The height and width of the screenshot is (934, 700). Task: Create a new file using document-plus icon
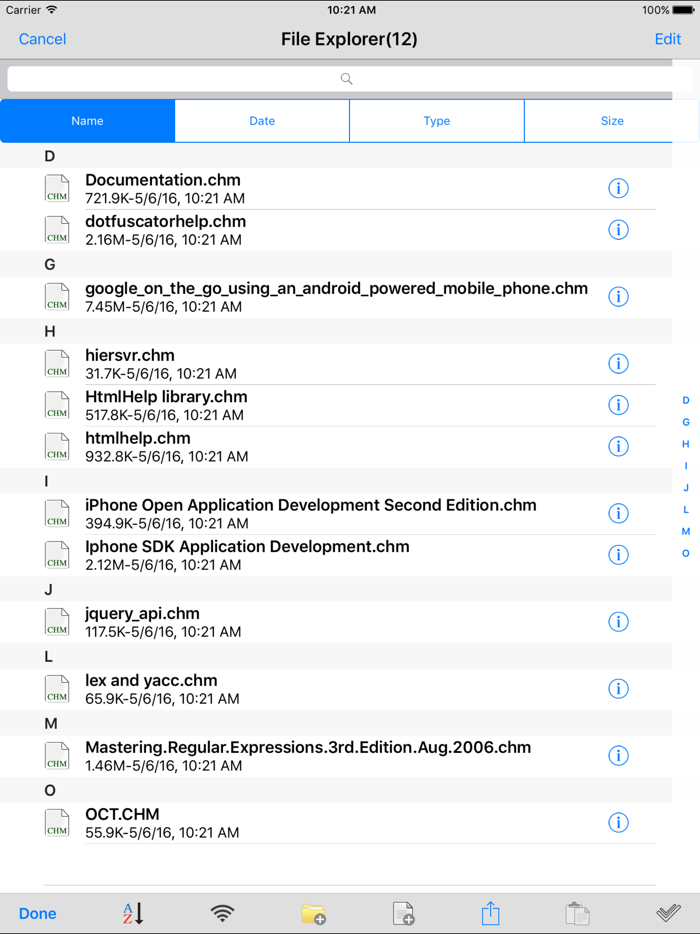(x=403, y=913)
